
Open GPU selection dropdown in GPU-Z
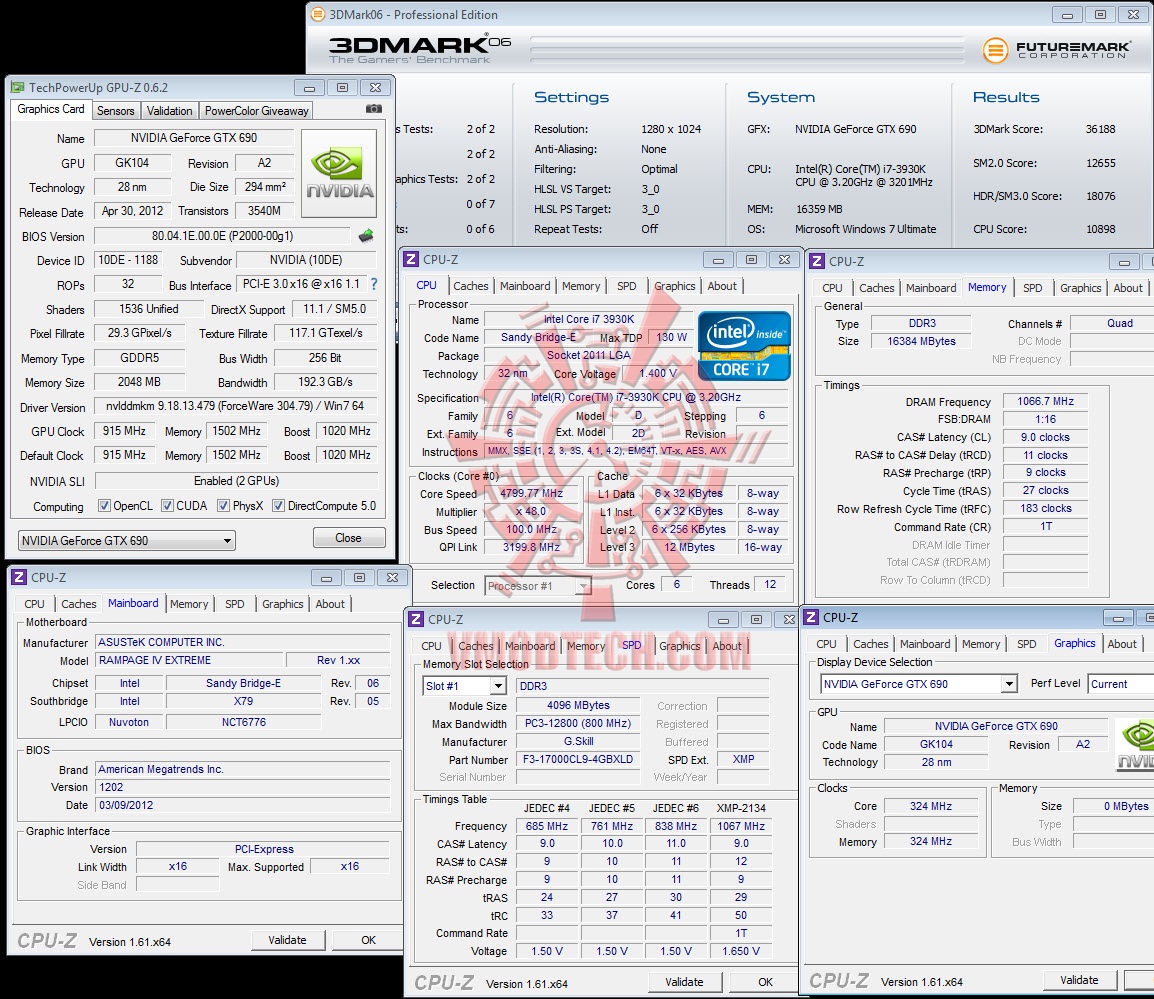[126, 540]
